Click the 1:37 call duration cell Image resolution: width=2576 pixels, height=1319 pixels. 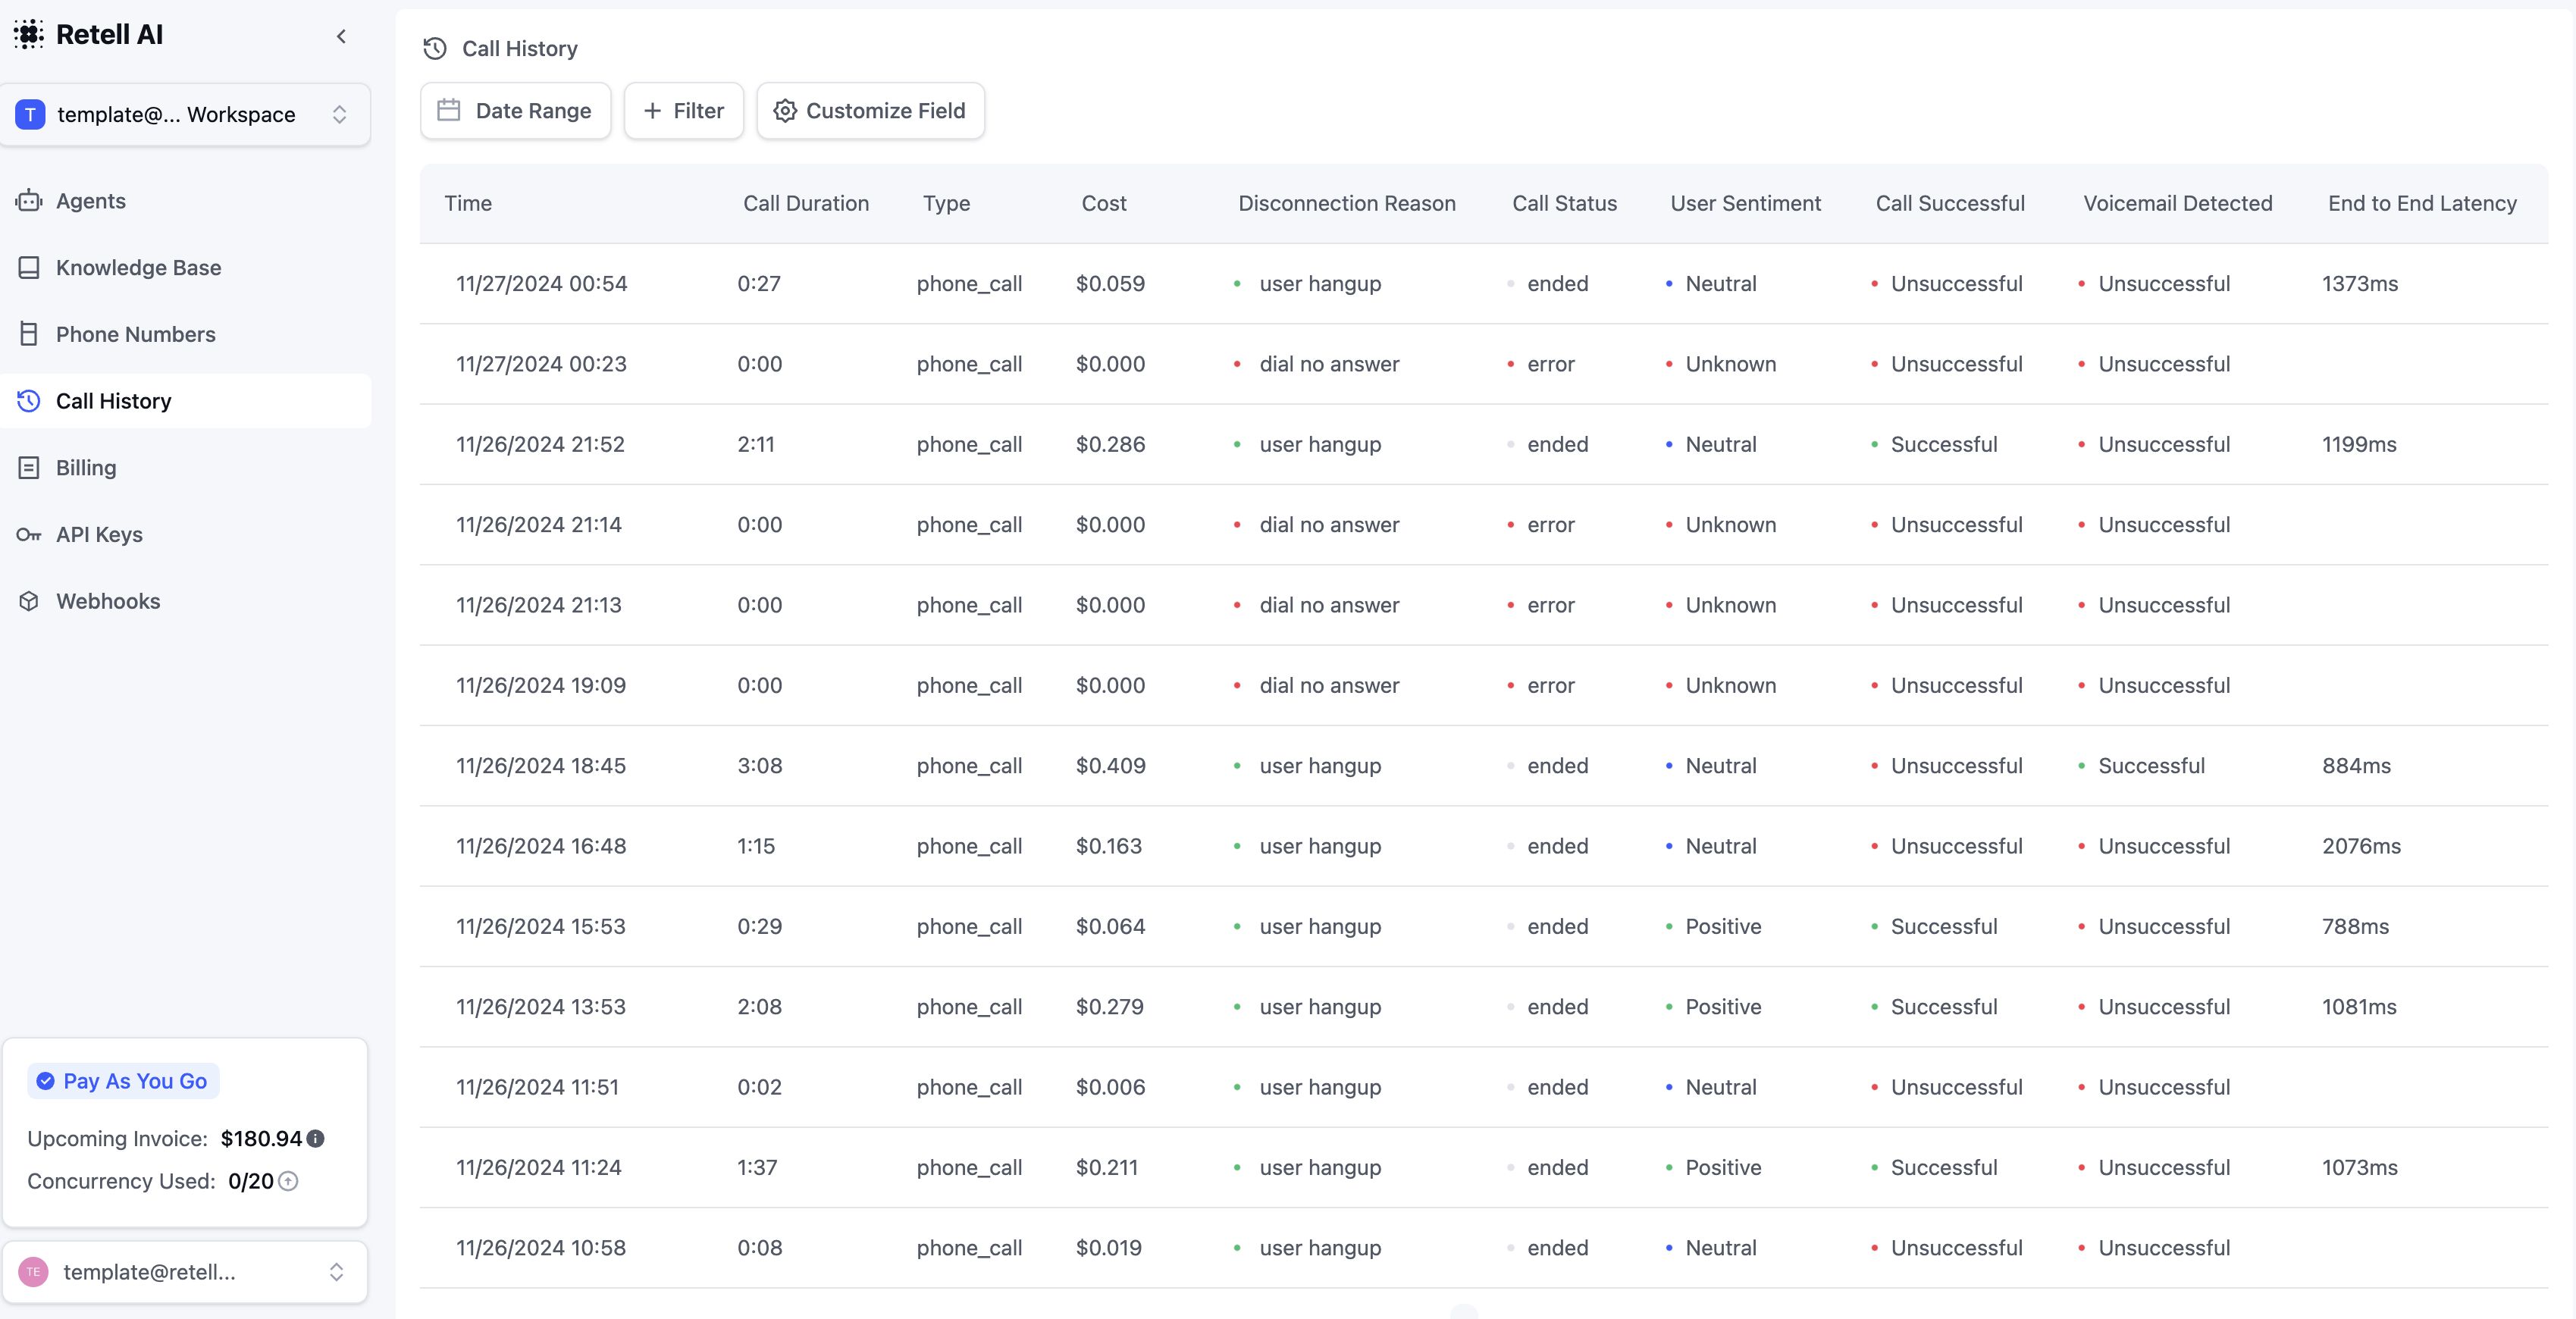coord(757,1167)
